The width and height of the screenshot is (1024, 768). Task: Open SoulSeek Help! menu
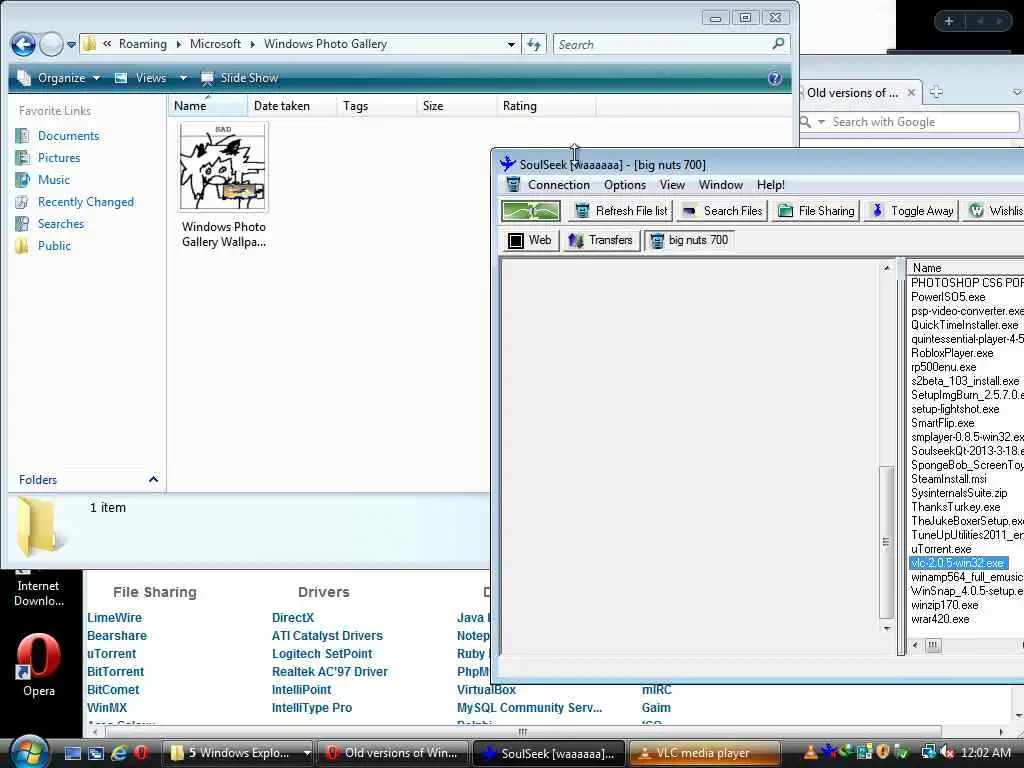tap(771, 185)
